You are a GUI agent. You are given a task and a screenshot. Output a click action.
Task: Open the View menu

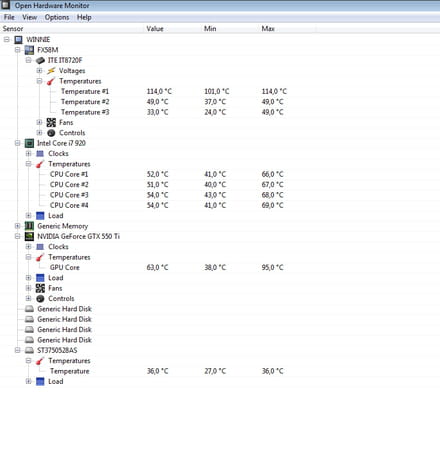[x=30, y=17]
